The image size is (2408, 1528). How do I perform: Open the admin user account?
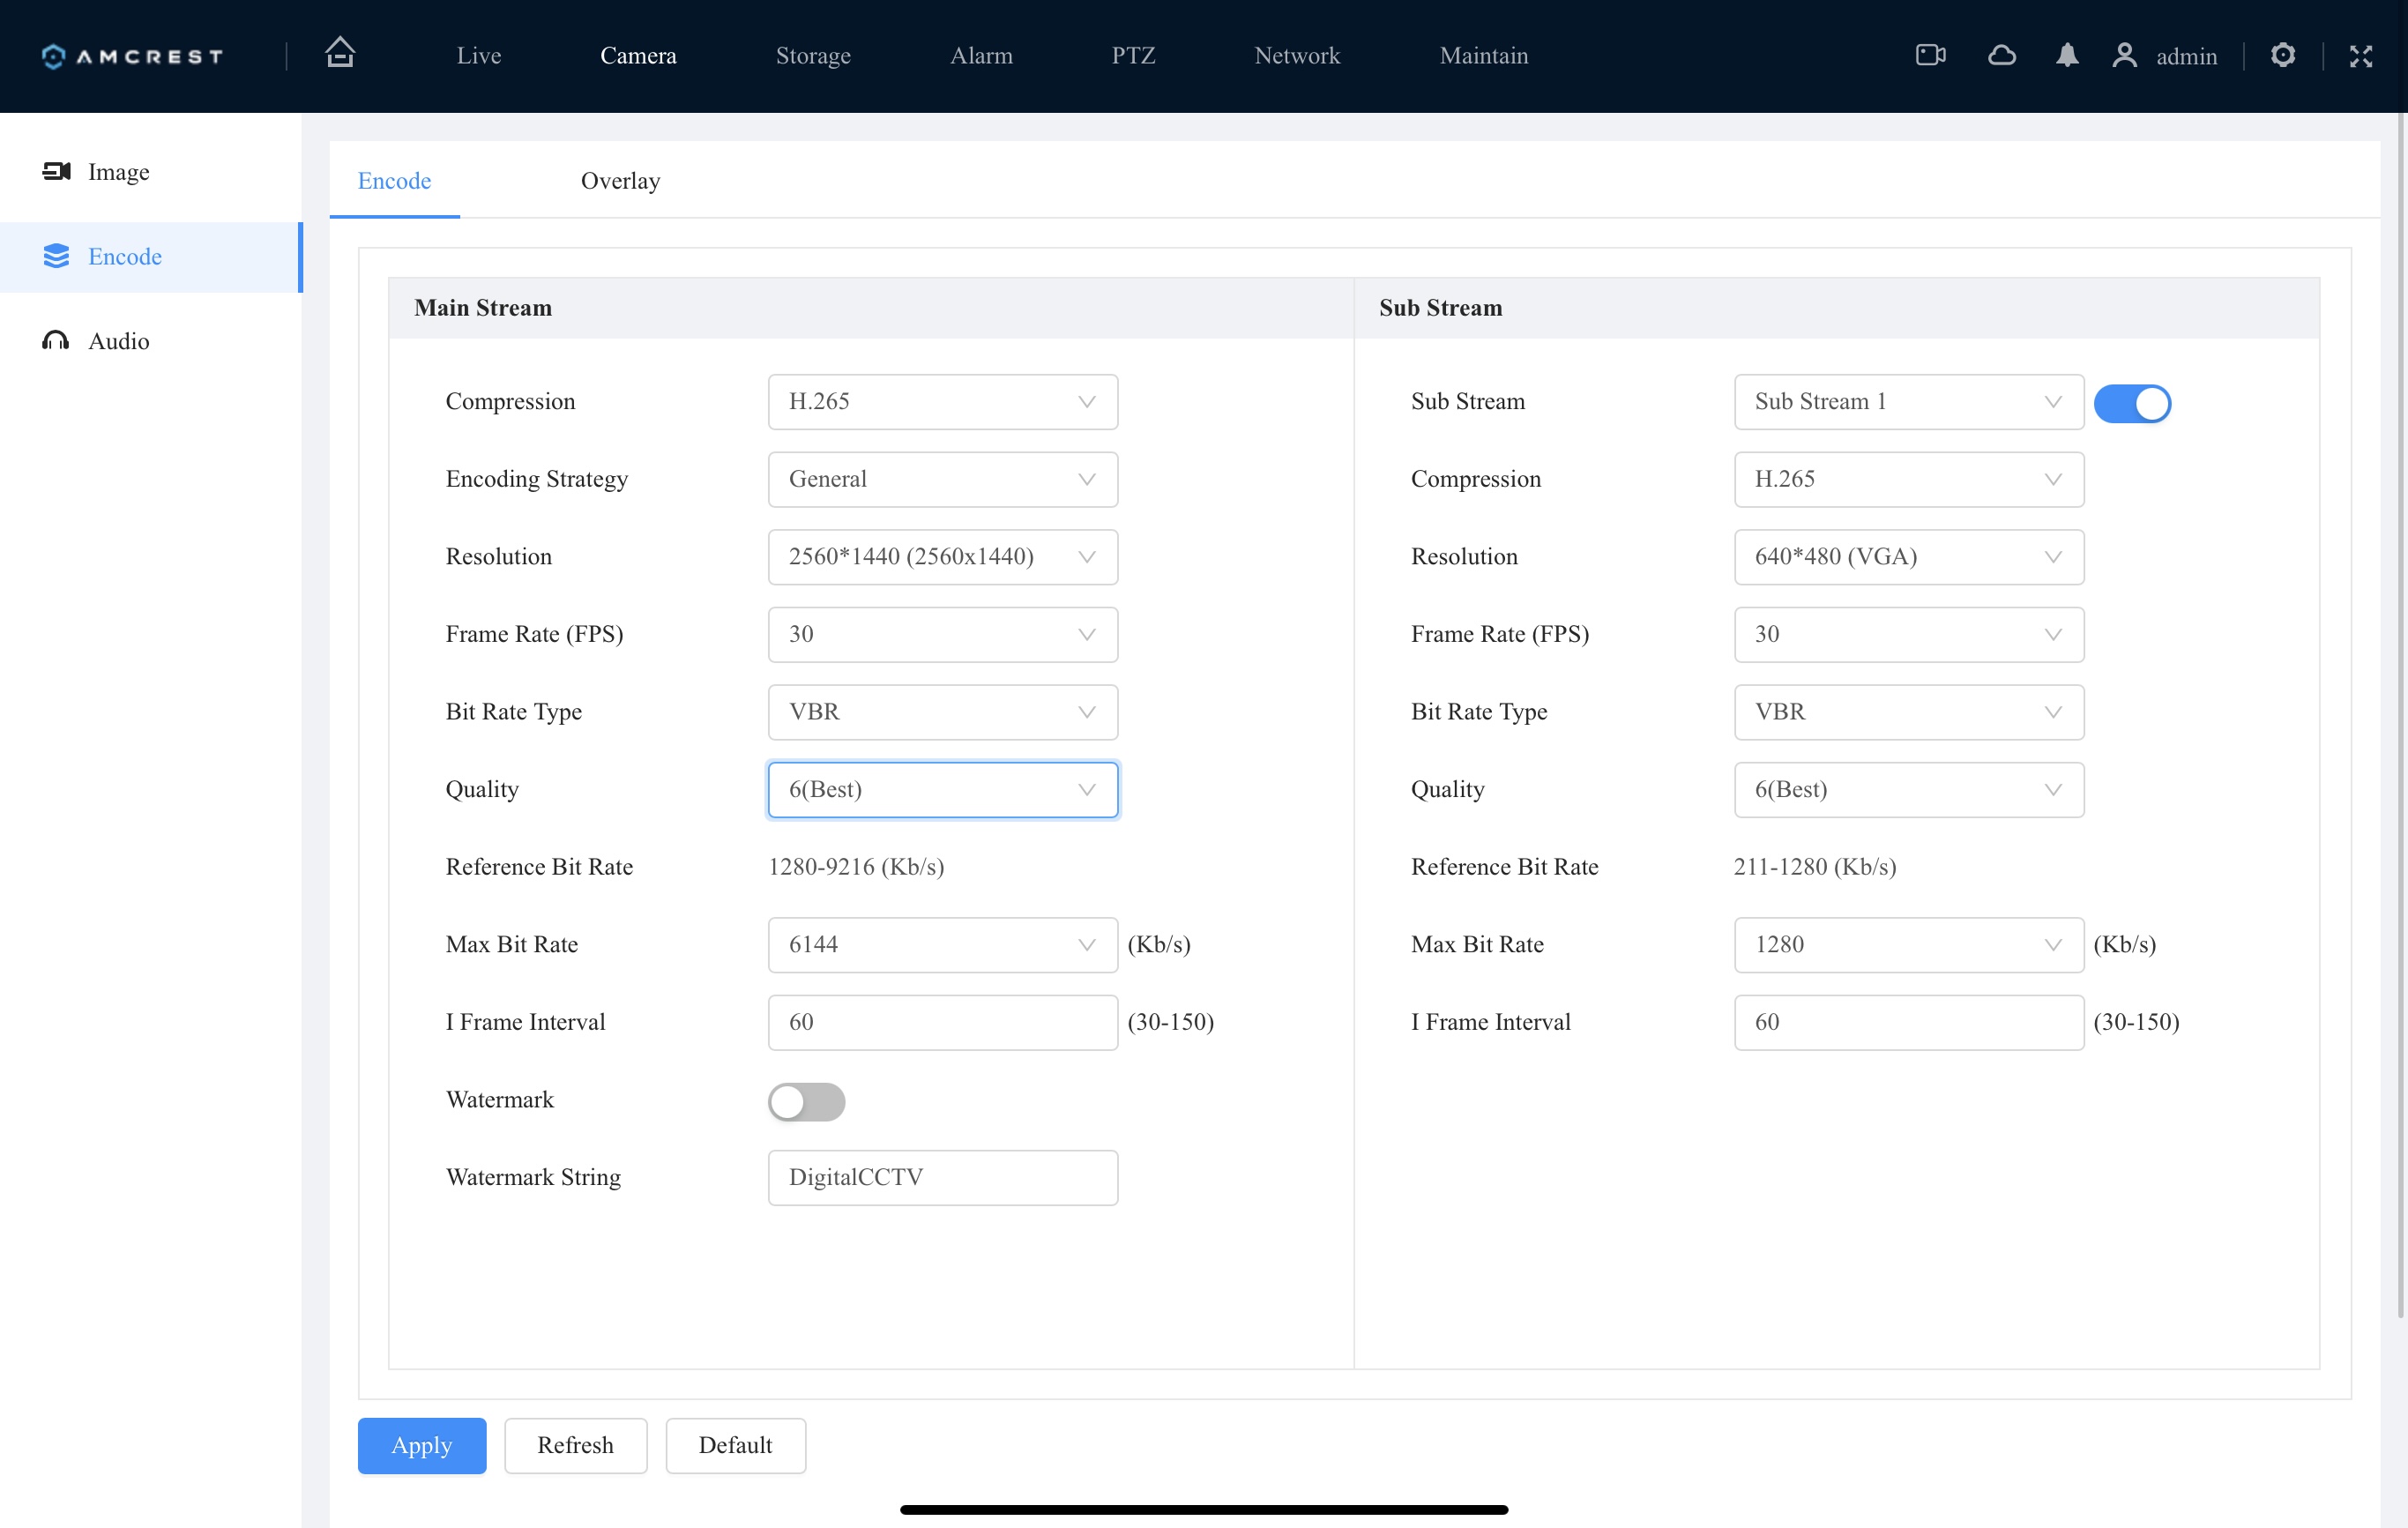click(x=2165, y=56)
